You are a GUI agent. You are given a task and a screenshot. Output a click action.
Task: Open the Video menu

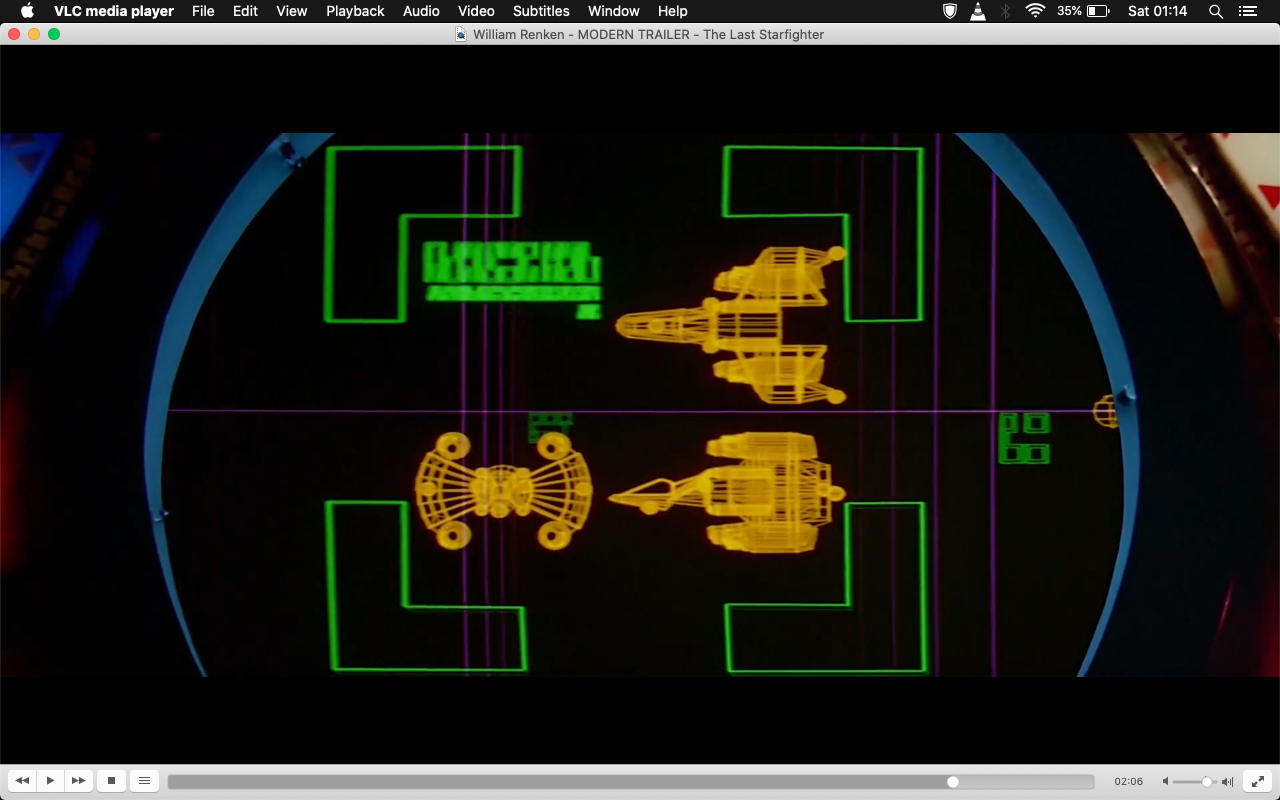coord(476,11)
